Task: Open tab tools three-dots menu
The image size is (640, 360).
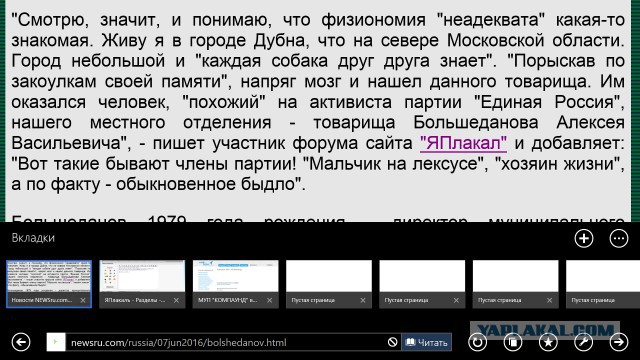Action: click(619, 238)
